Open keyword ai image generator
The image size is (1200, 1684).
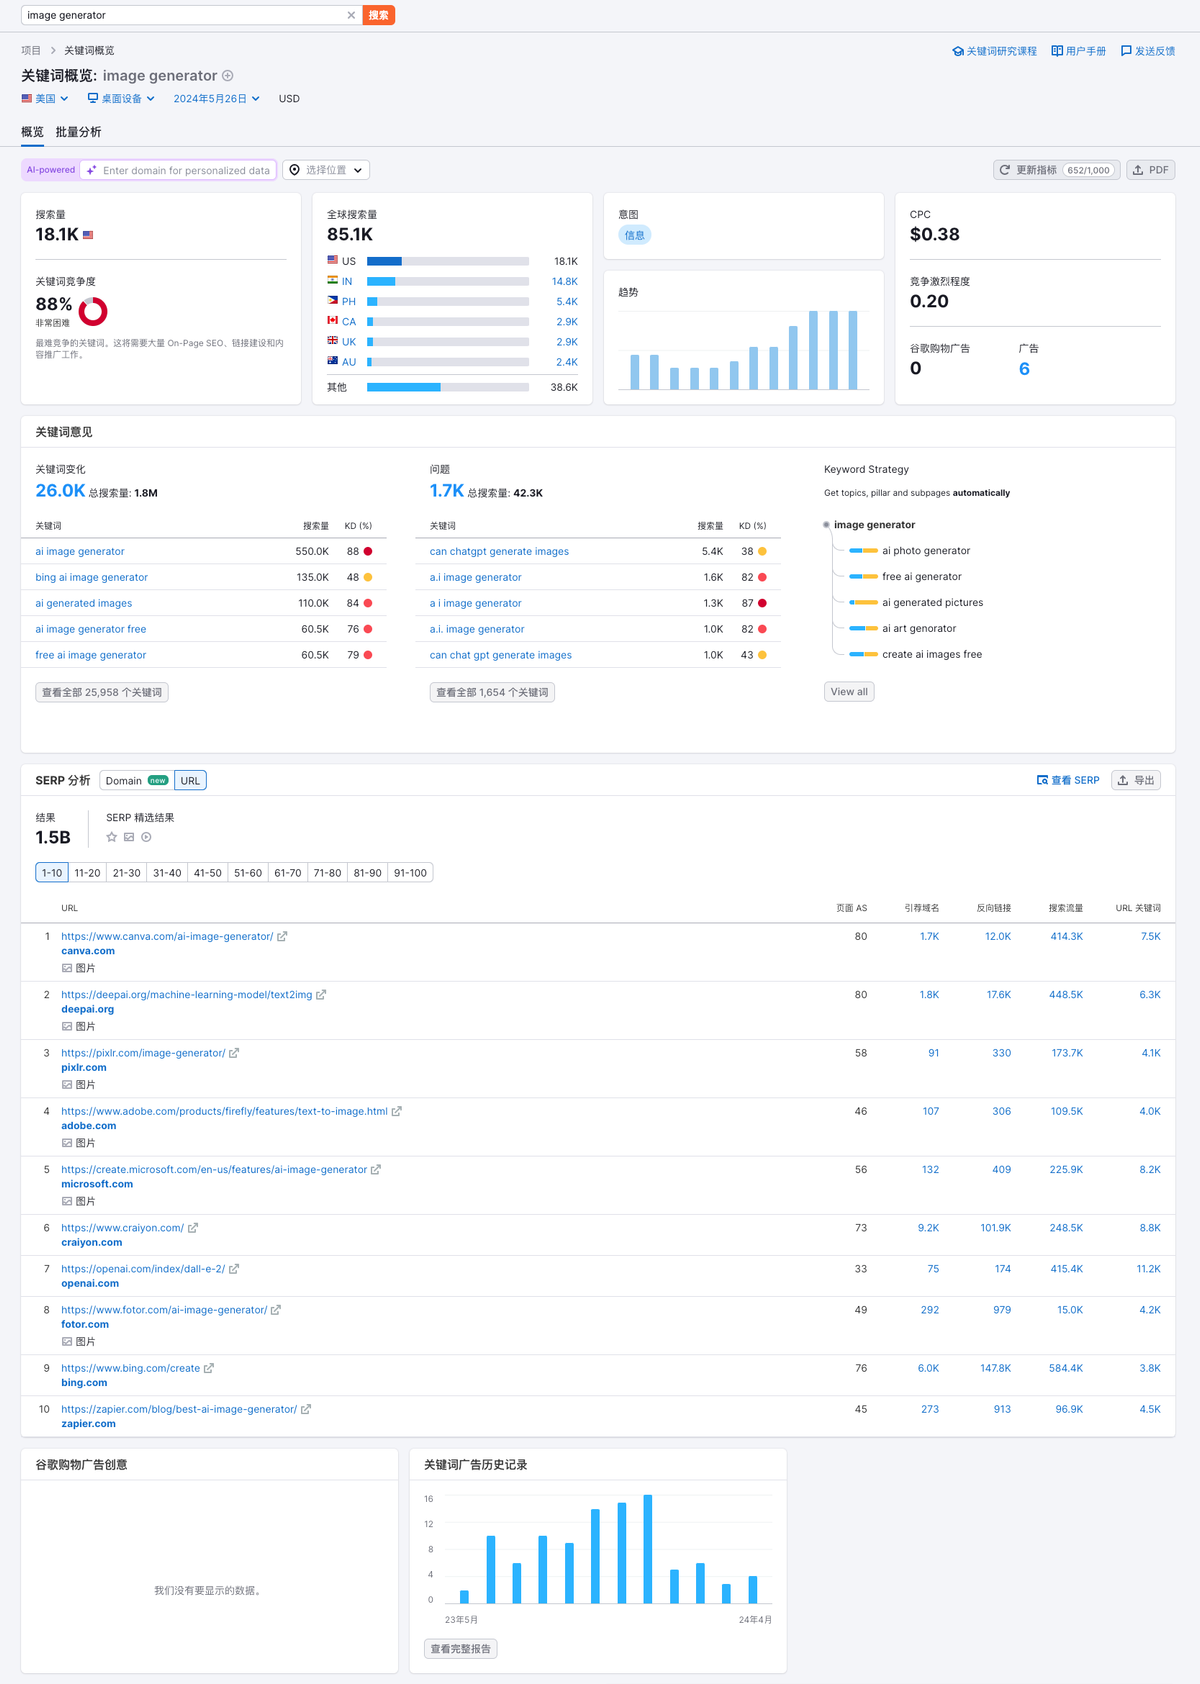(x=80, y=552)
